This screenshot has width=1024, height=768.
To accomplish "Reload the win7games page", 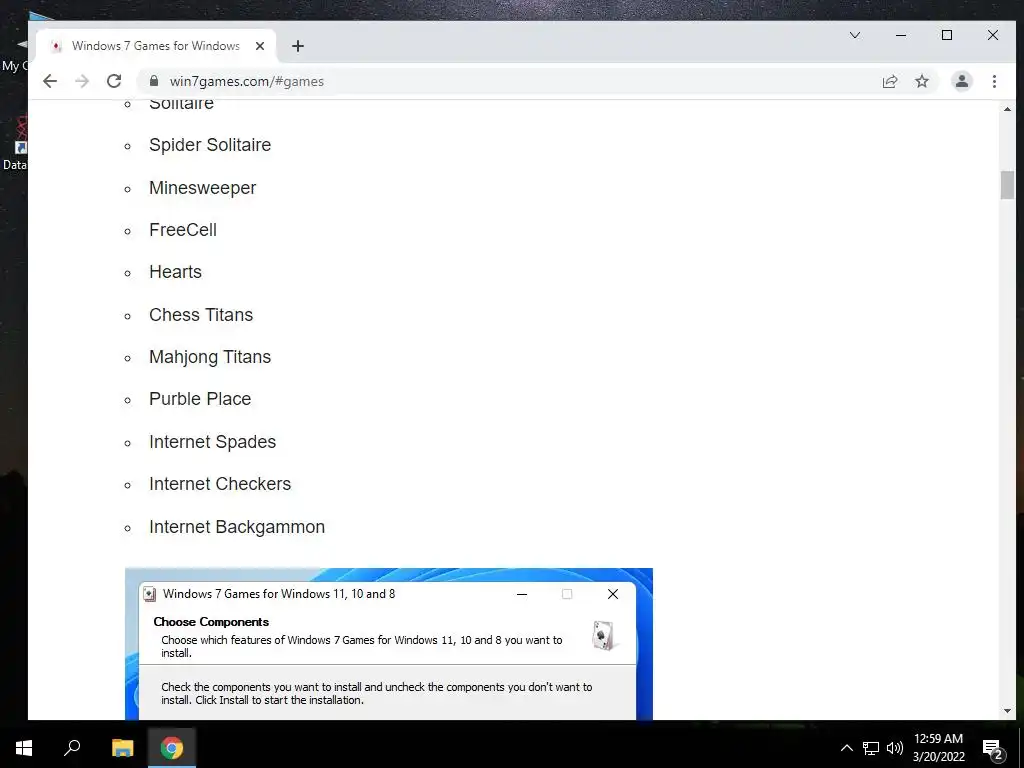I will coord(114,81).
